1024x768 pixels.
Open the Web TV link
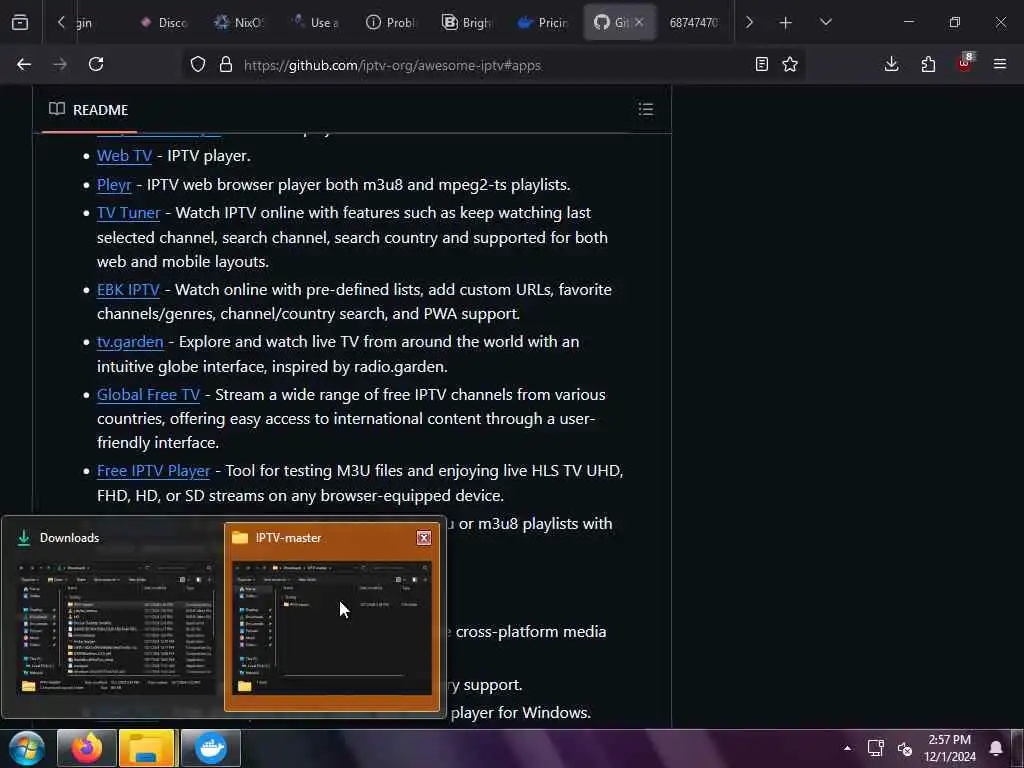pyautogui.click(x=124, y=155)
